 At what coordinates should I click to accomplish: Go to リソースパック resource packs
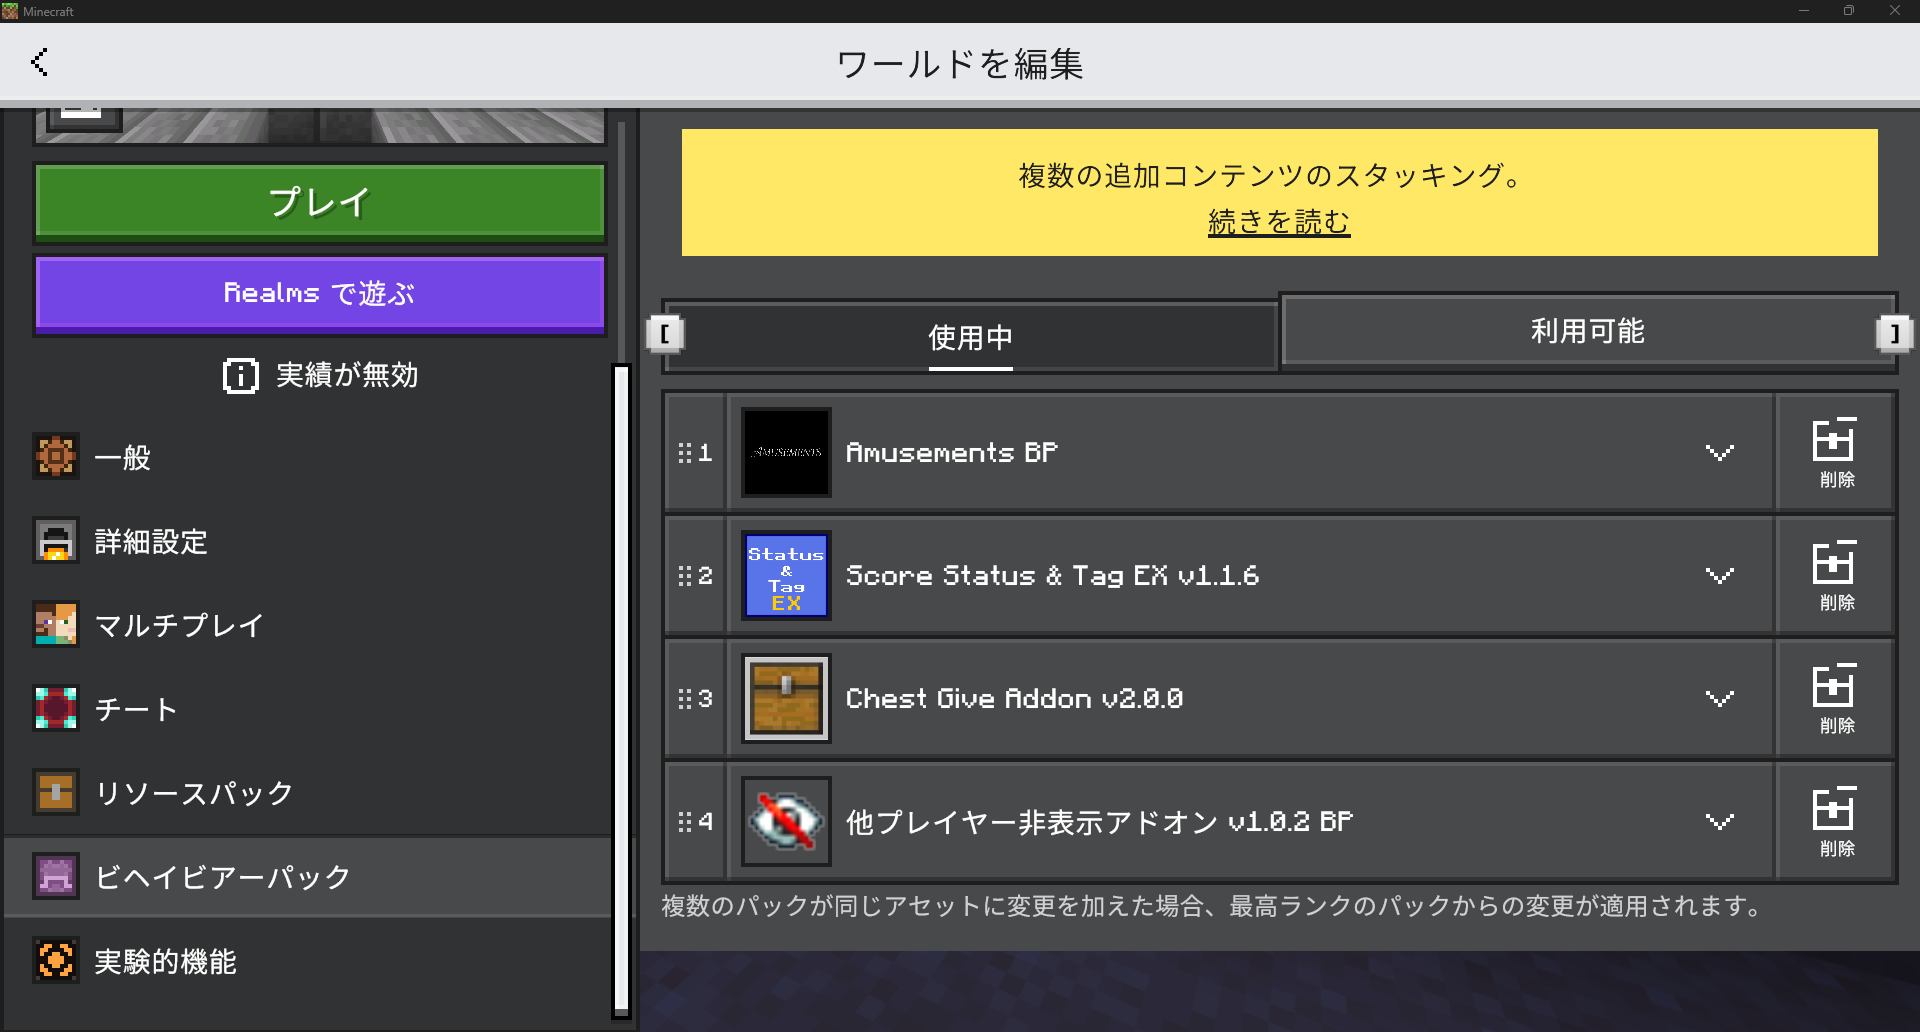[193, 793]
